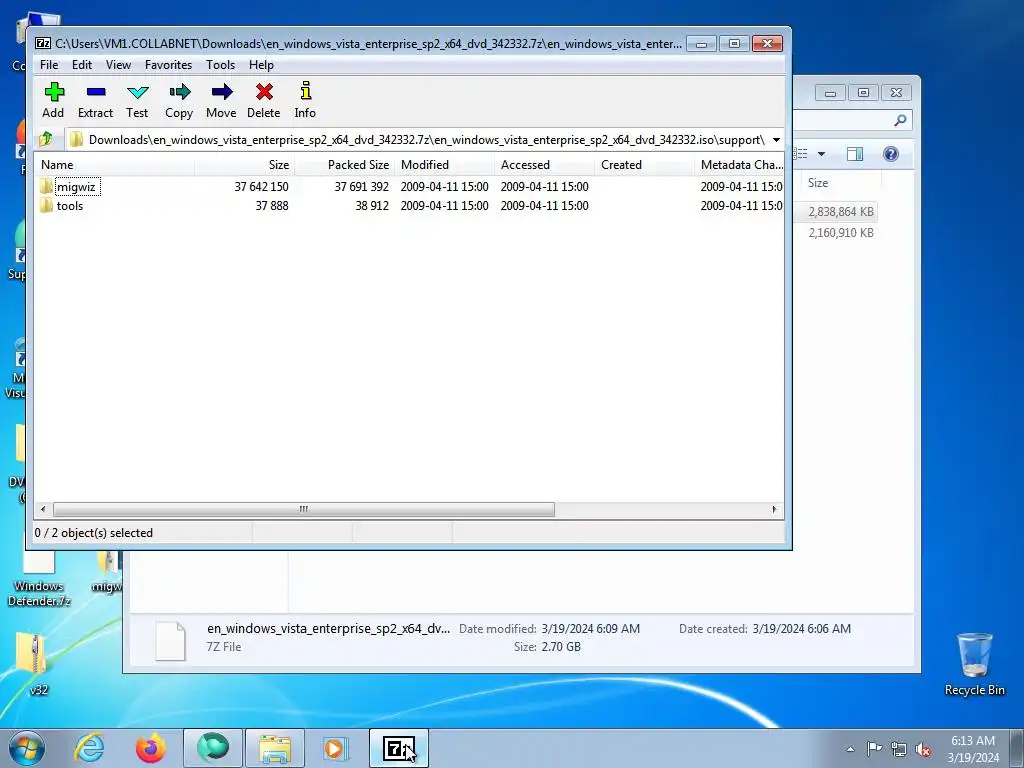This screenshot has width=1024, height=768.
Task: Launch Firefox from taskbar
Action: tap(151, 748)
